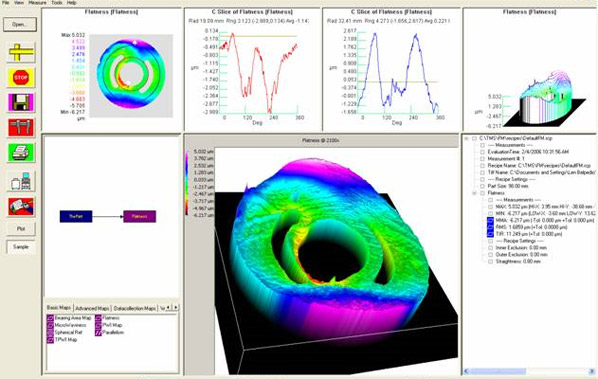Click the red STOP sign icon
This screenshot has width=598, height=379.
(21, 77)
